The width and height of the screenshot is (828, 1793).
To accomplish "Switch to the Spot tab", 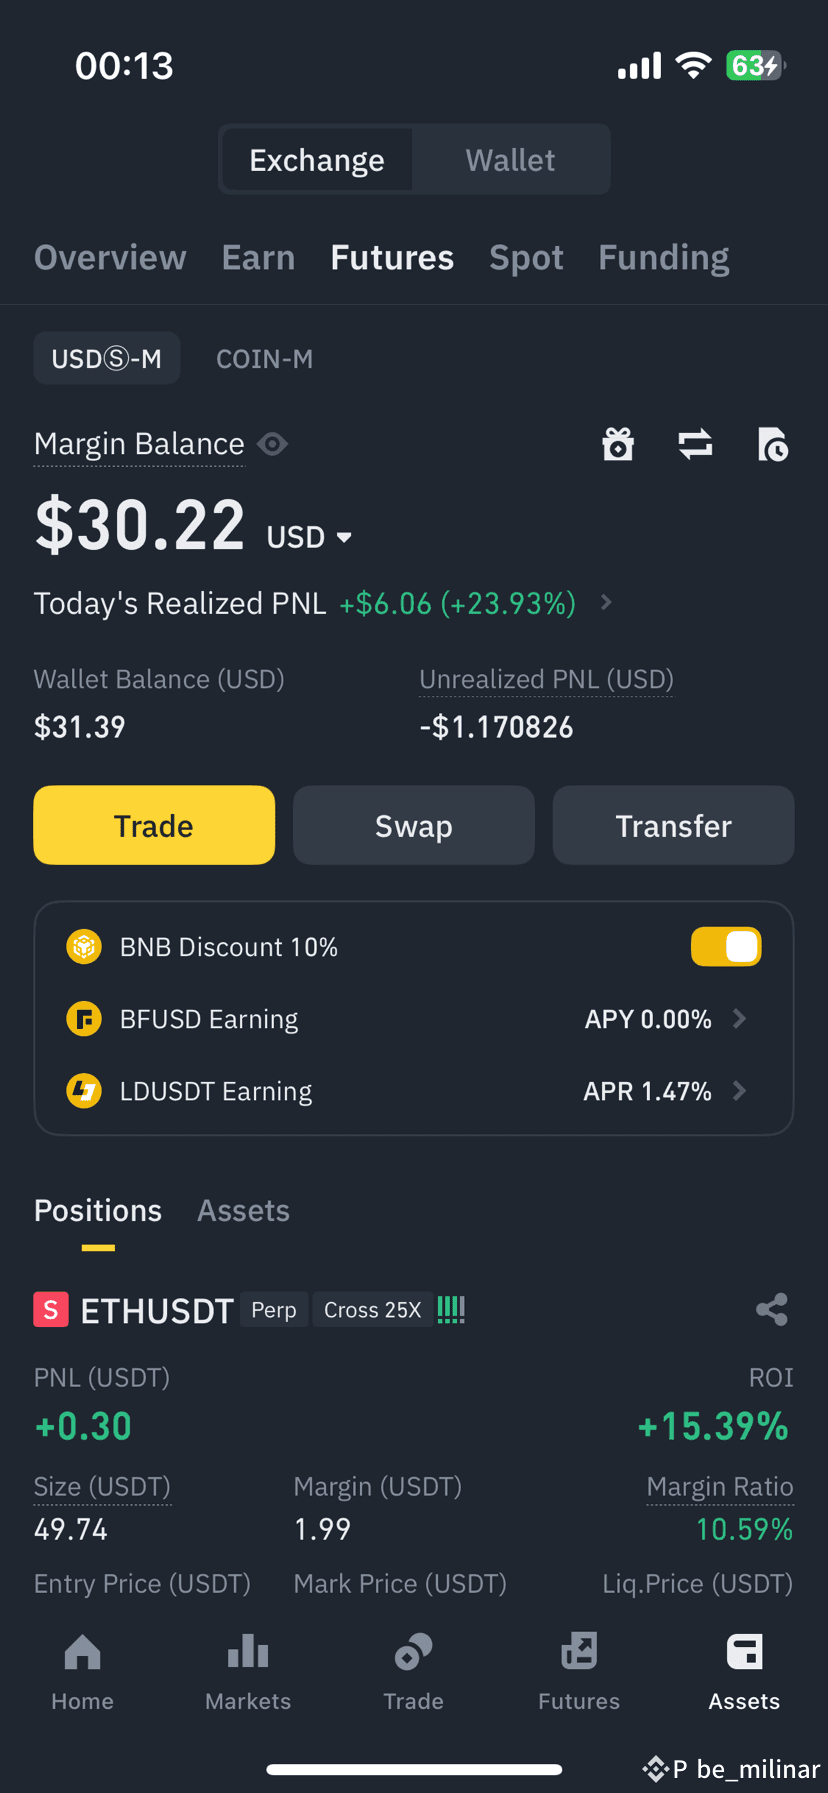I will 526,258.
